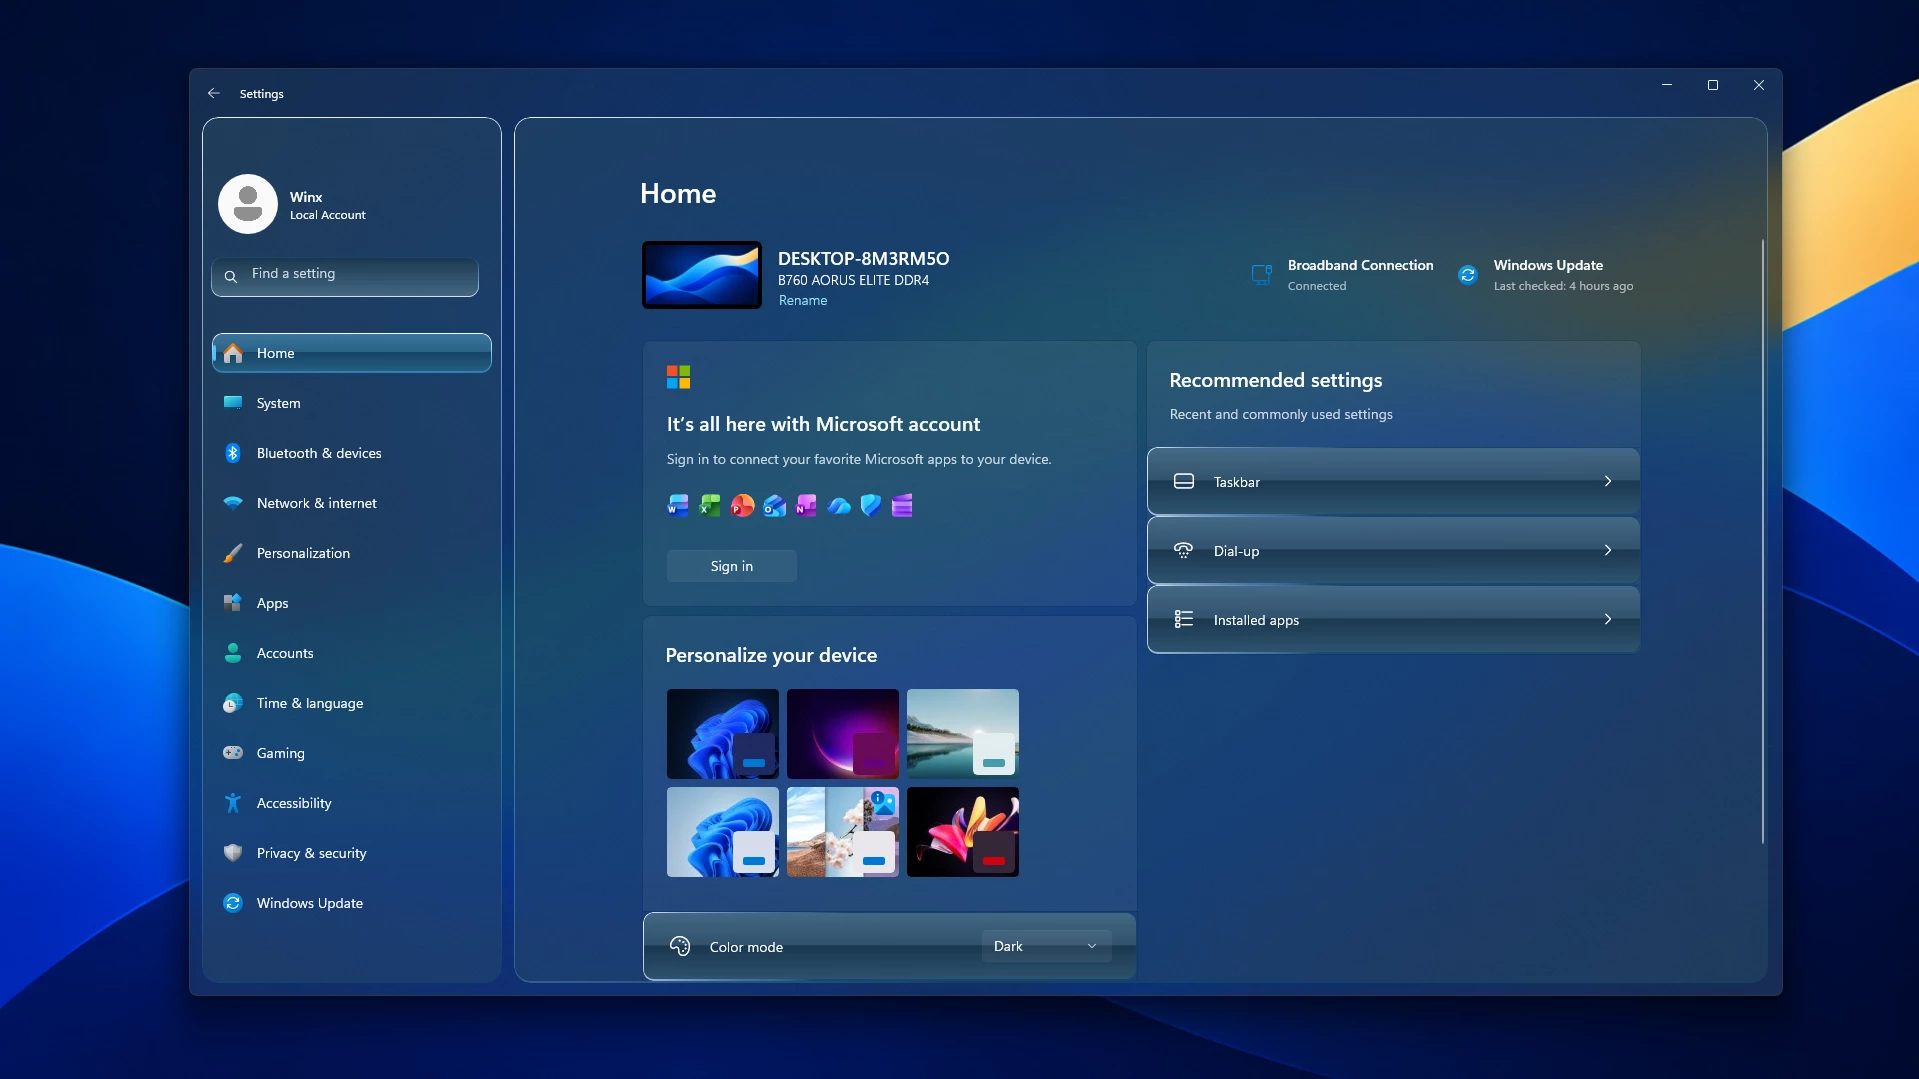Click the OneNote app icon
This screenshot has width=1919, height=1079.
coord(806,506)
